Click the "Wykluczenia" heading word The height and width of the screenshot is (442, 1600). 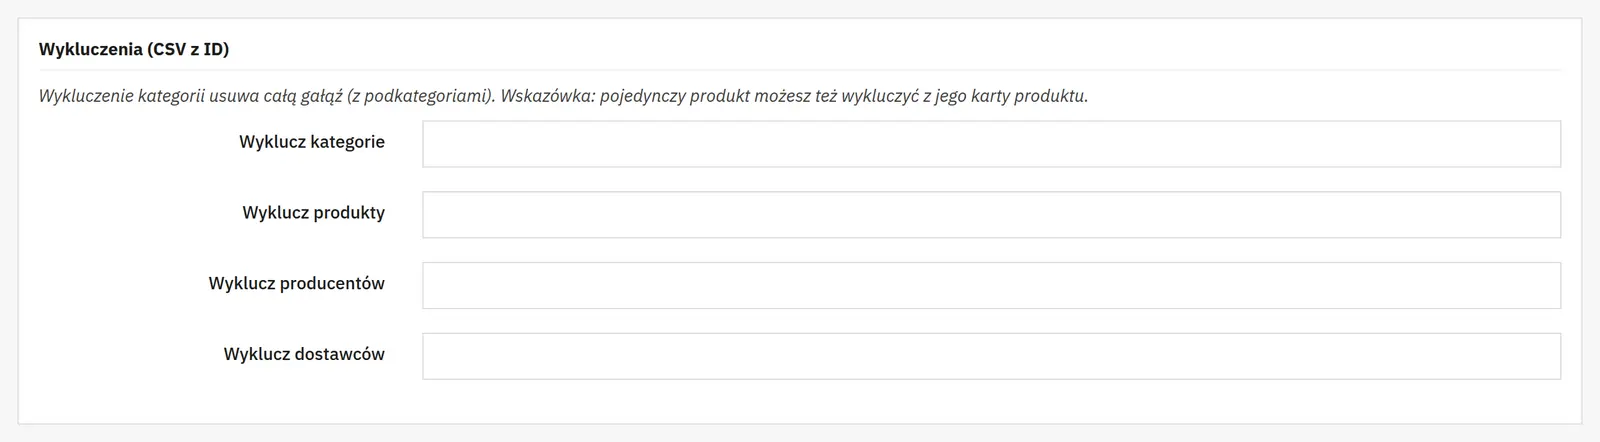pyautogui.click(x=90, y=49)
